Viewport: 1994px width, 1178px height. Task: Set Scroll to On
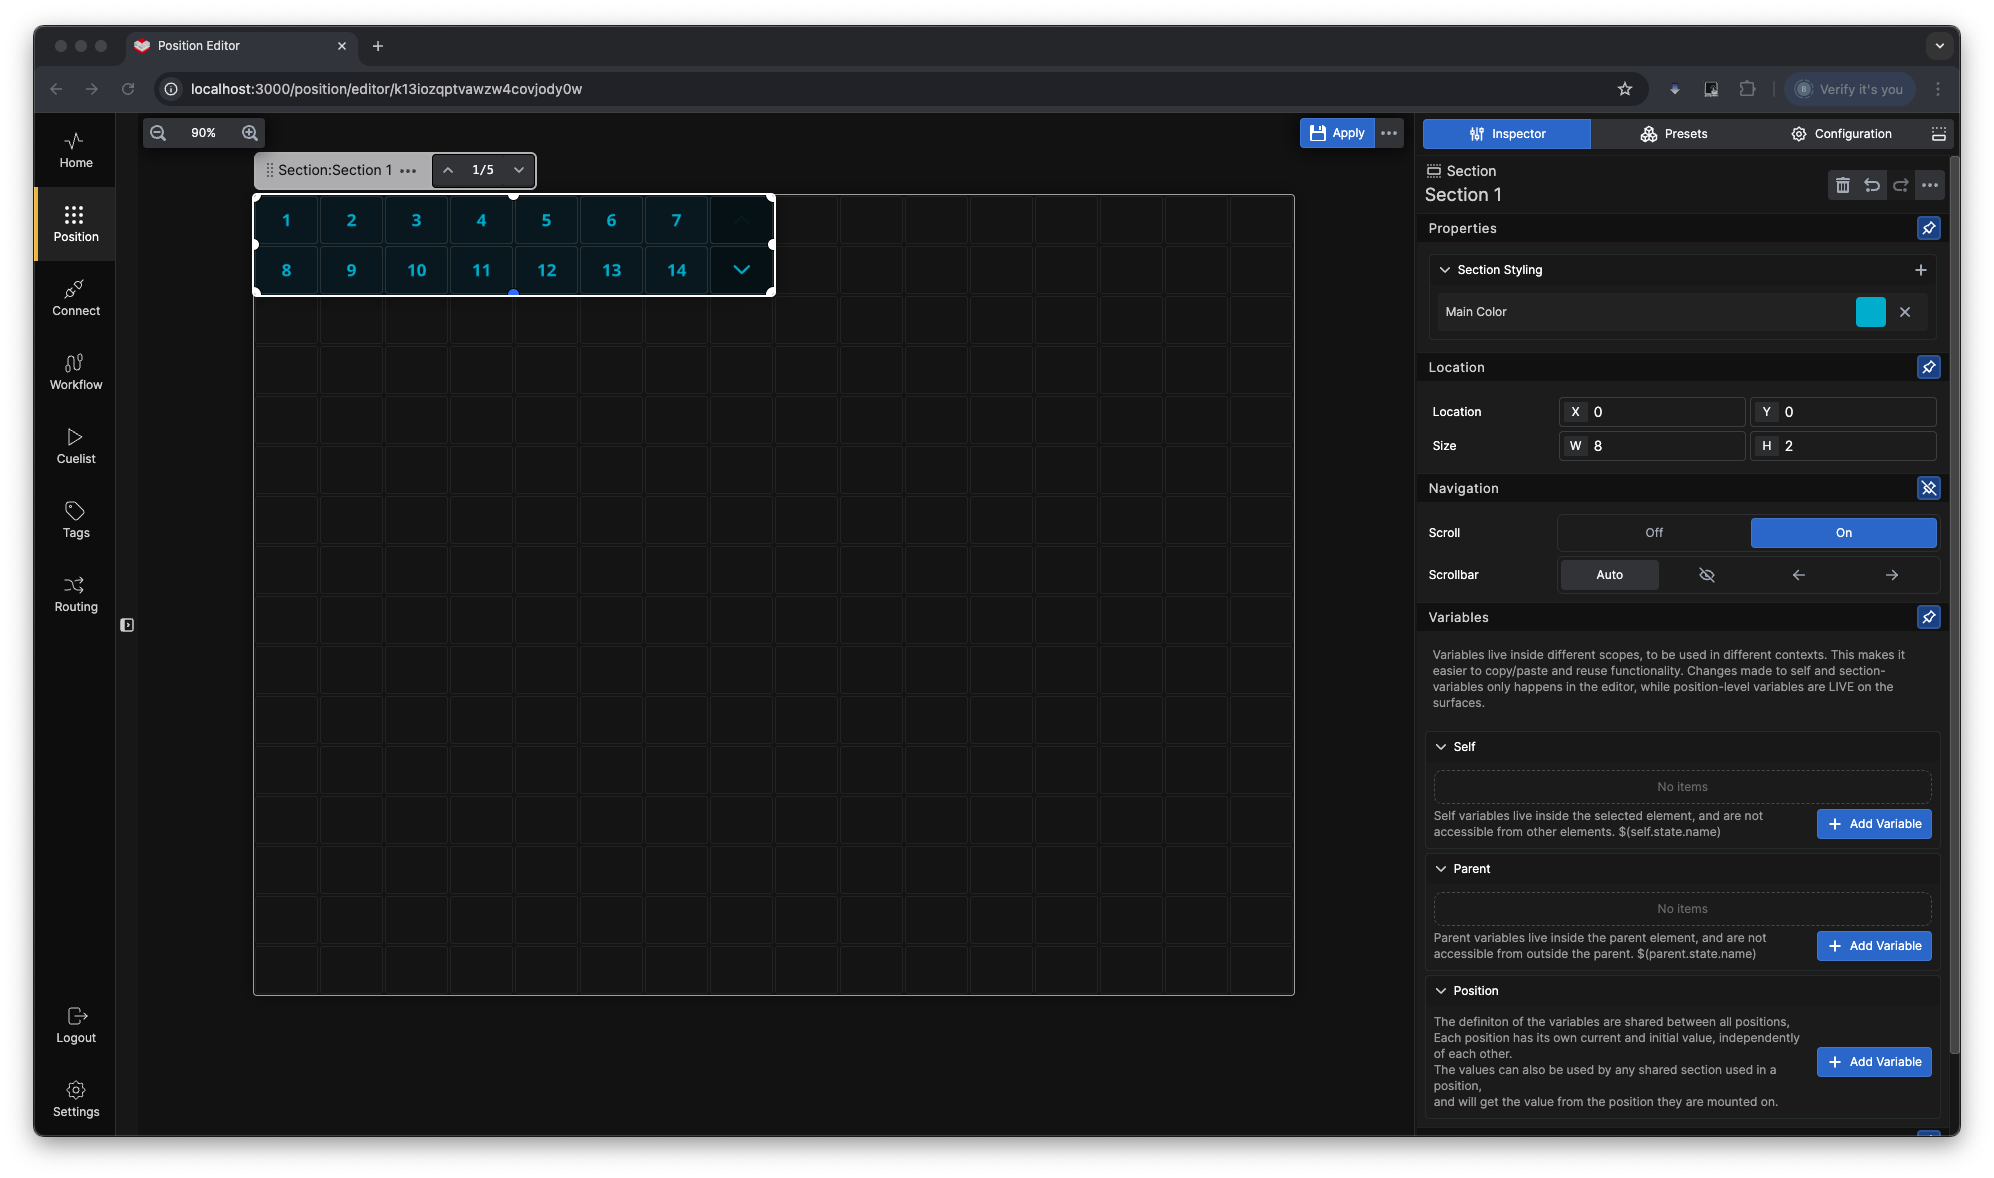[x=1843, y=533]
